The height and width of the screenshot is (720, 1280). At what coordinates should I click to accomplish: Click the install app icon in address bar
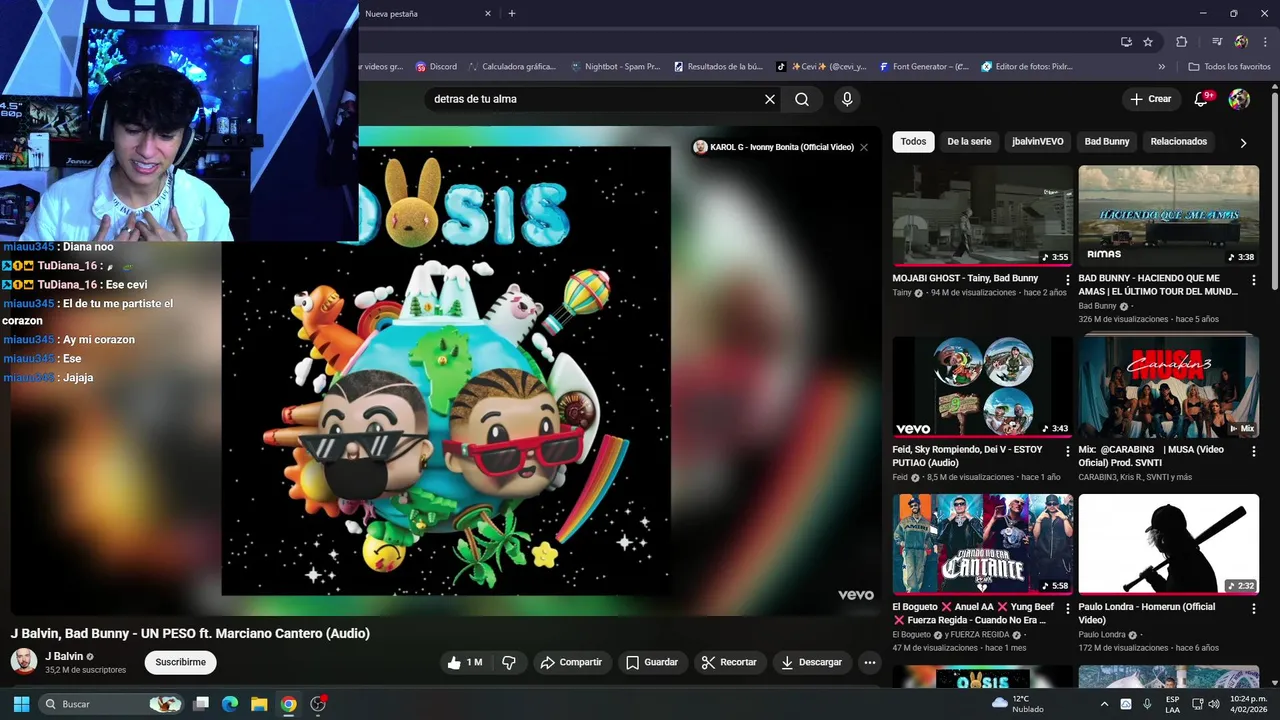point(1126,42)
